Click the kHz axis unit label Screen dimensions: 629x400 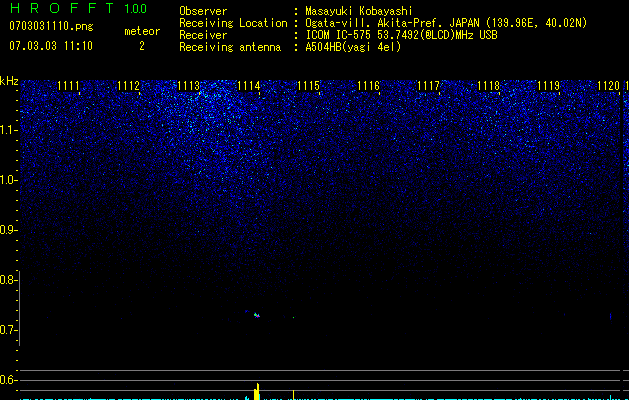pos(9,81)
